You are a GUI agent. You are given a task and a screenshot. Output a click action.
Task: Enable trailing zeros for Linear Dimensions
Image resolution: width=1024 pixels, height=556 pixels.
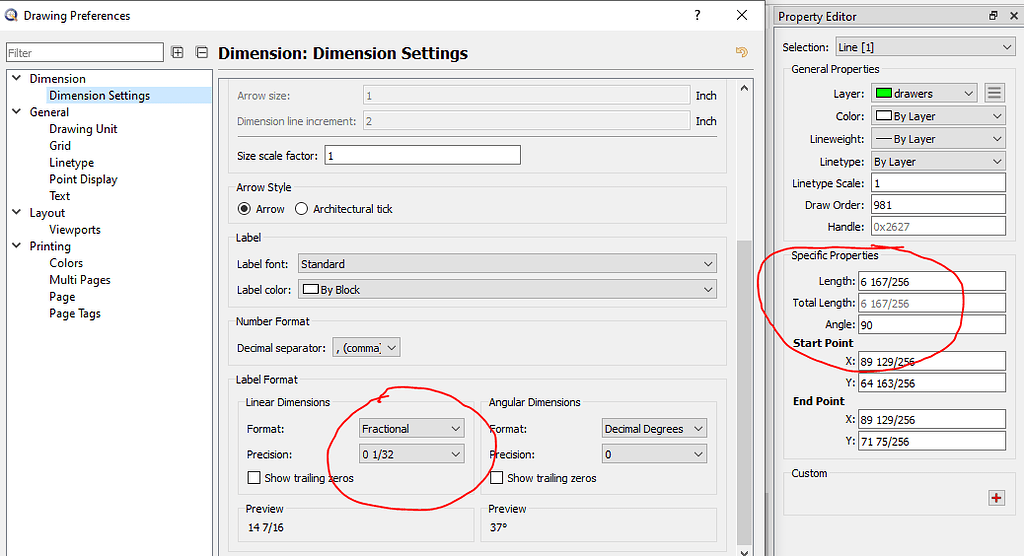(x=254, y=478)
